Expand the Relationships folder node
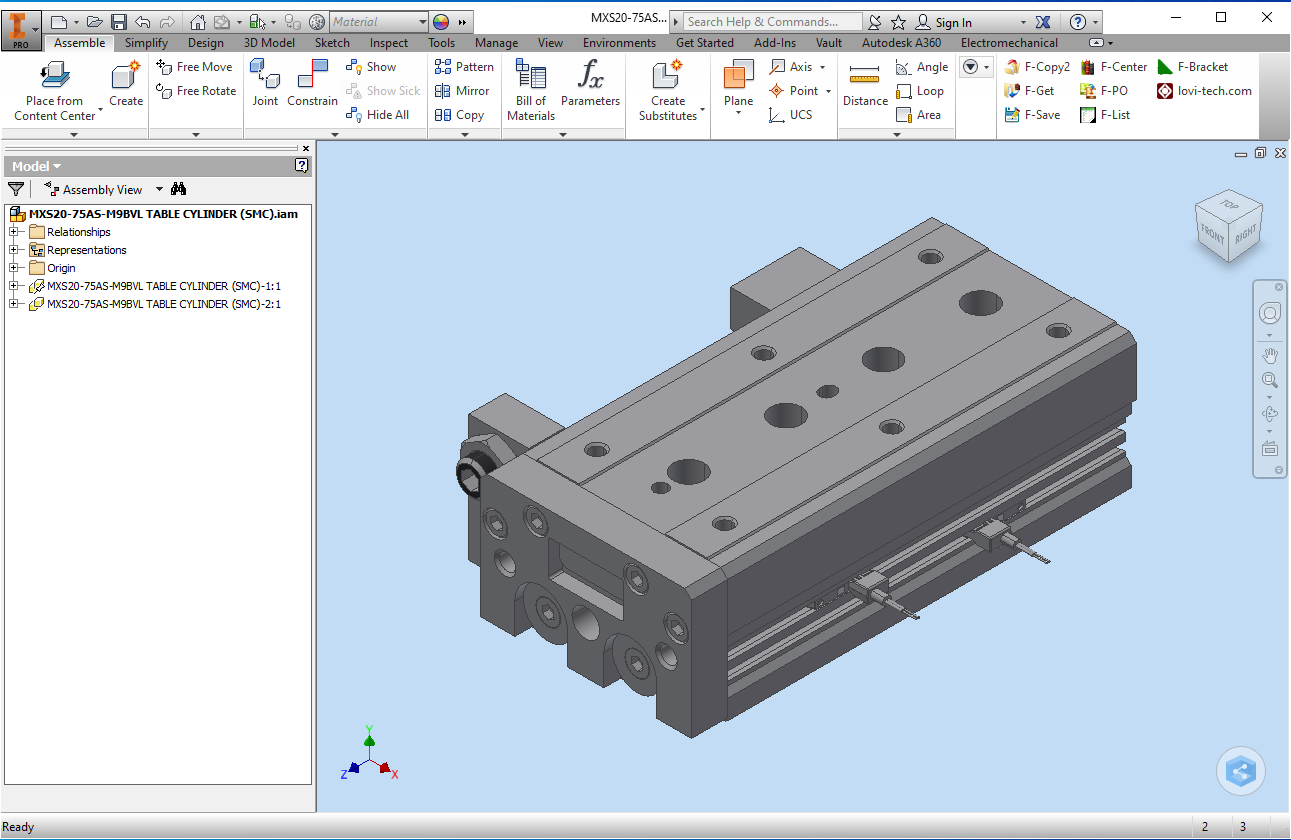 point(15,232)
